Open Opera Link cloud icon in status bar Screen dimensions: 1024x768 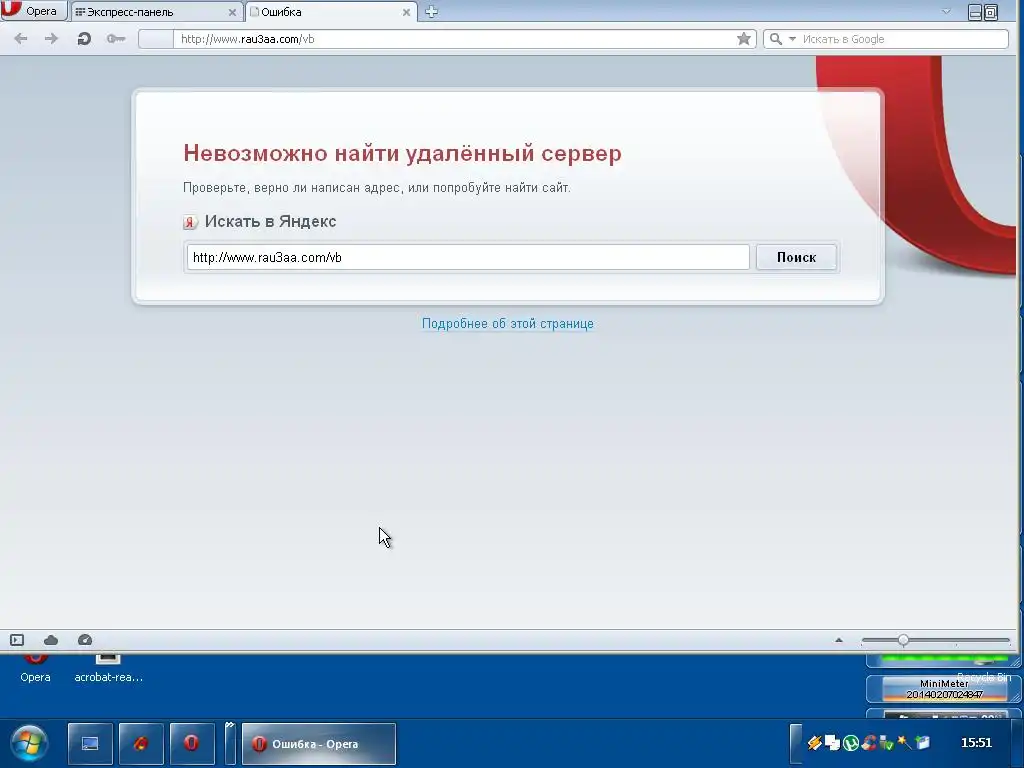(x=50, y=640)
